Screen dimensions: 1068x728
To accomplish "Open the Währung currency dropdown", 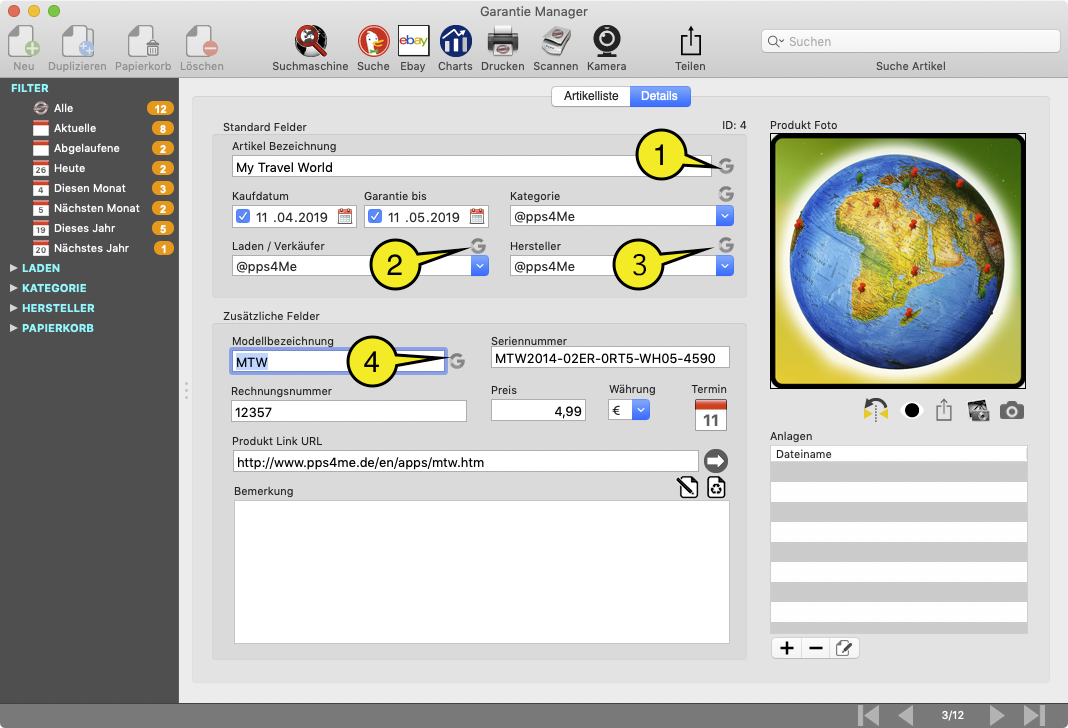I will tap(641, 410).
